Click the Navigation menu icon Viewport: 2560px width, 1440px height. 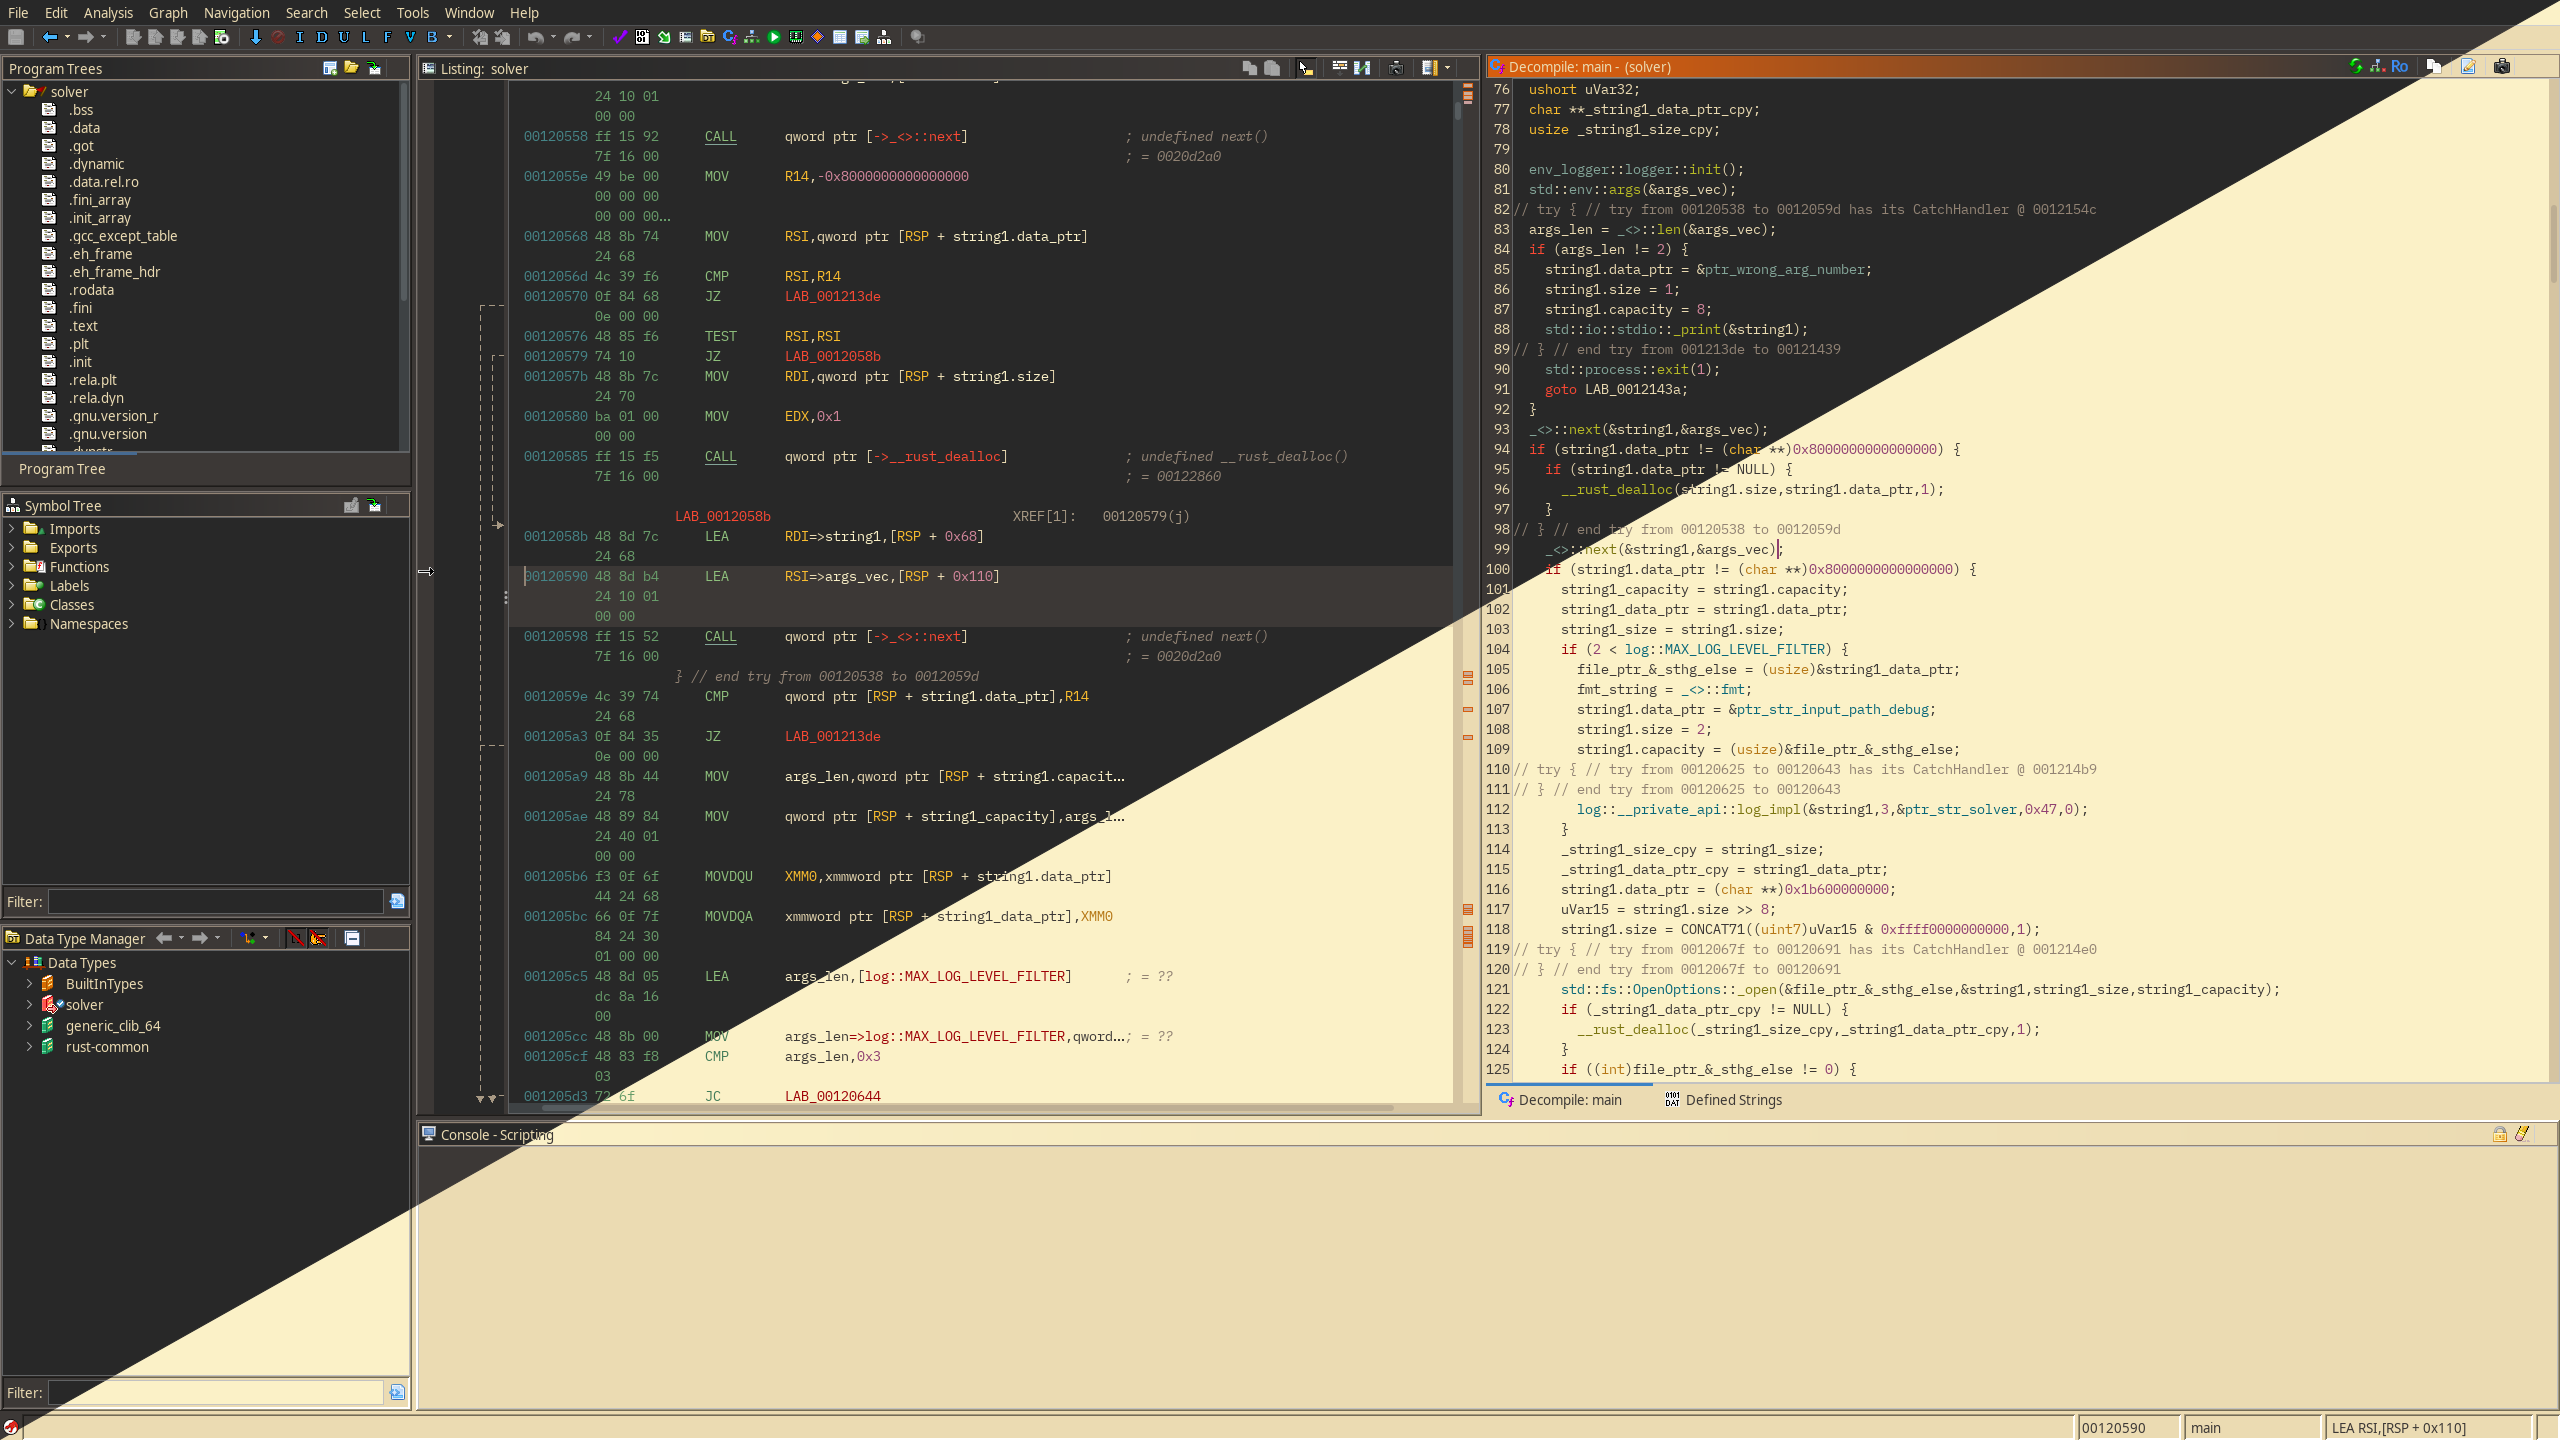click(x=237, y=12)
